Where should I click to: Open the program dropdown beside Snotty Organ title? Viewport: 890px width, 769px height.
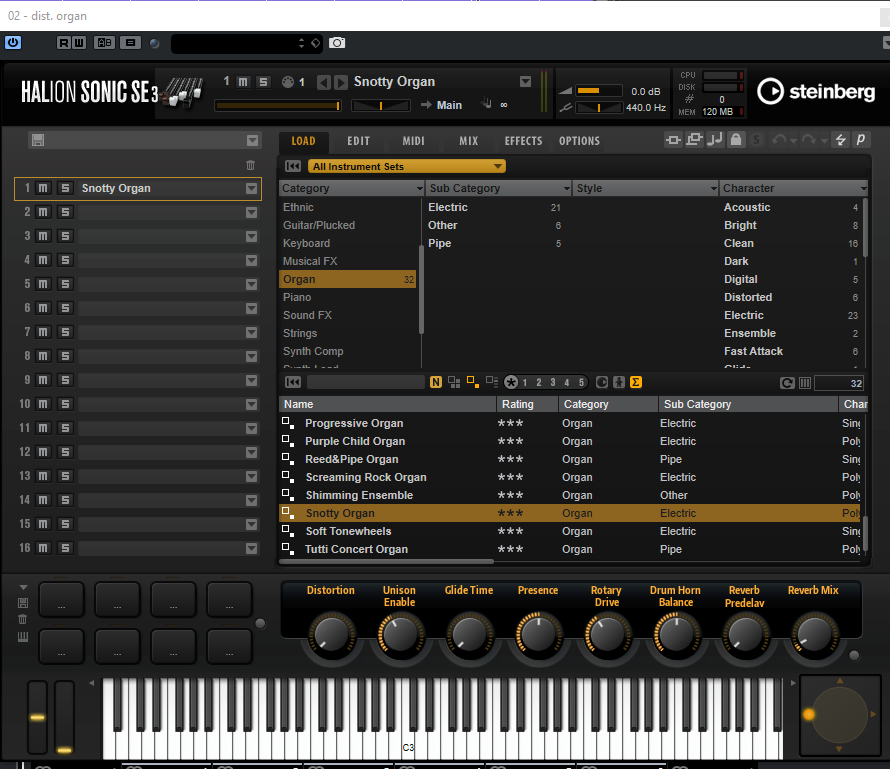526,82
